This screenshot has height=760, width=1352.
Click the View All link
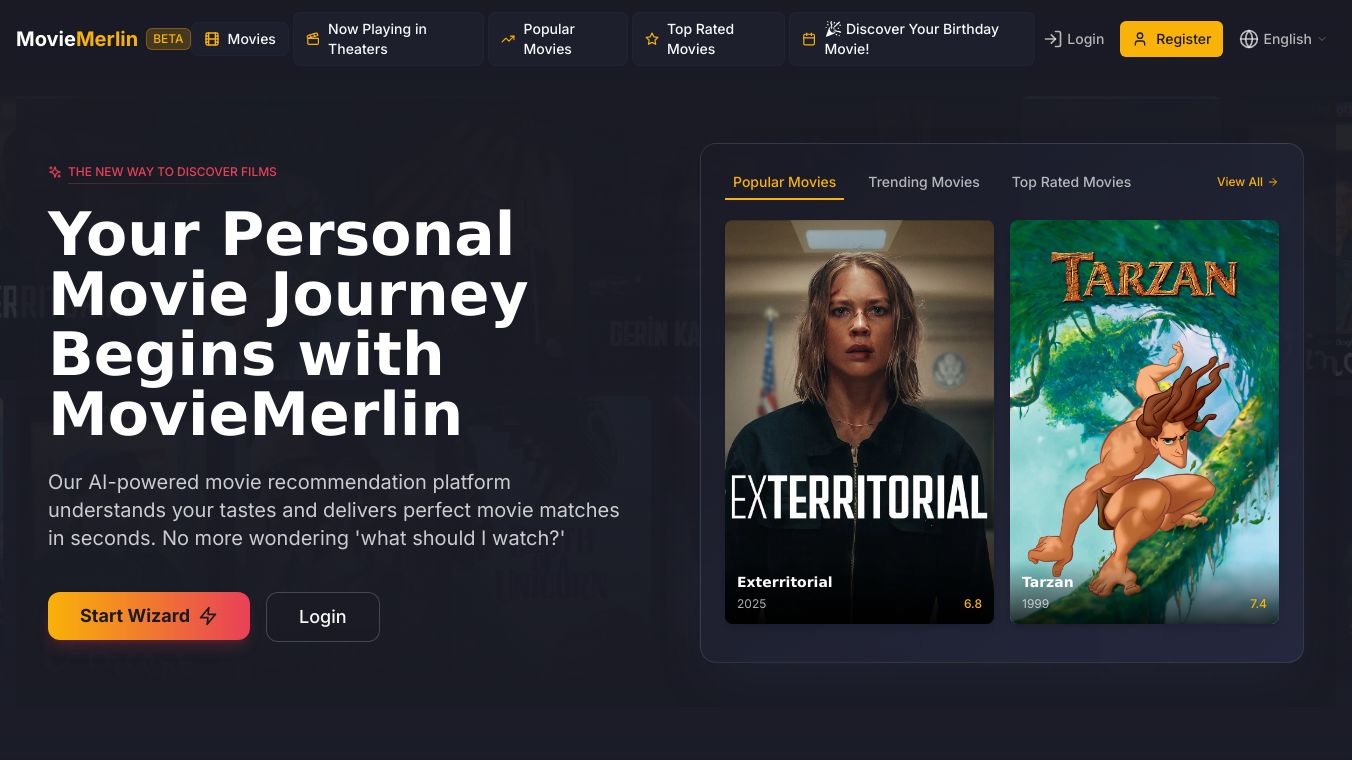pyautogui.click(x=1247, y=182)
